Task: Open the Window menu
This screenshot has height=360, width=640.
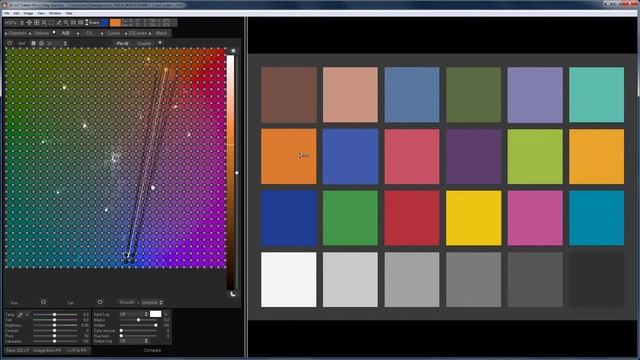Action: pos(55,13)
